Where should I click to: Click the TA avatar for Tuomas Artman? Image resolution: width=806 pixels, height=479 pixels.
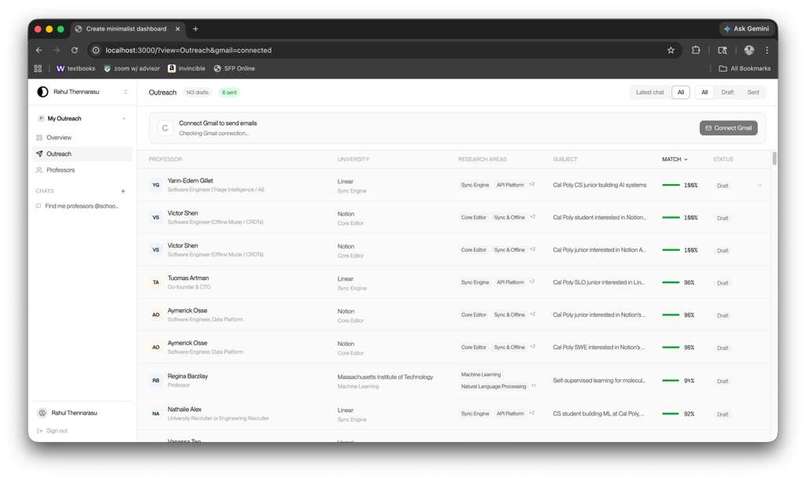[x=156, y=282]
